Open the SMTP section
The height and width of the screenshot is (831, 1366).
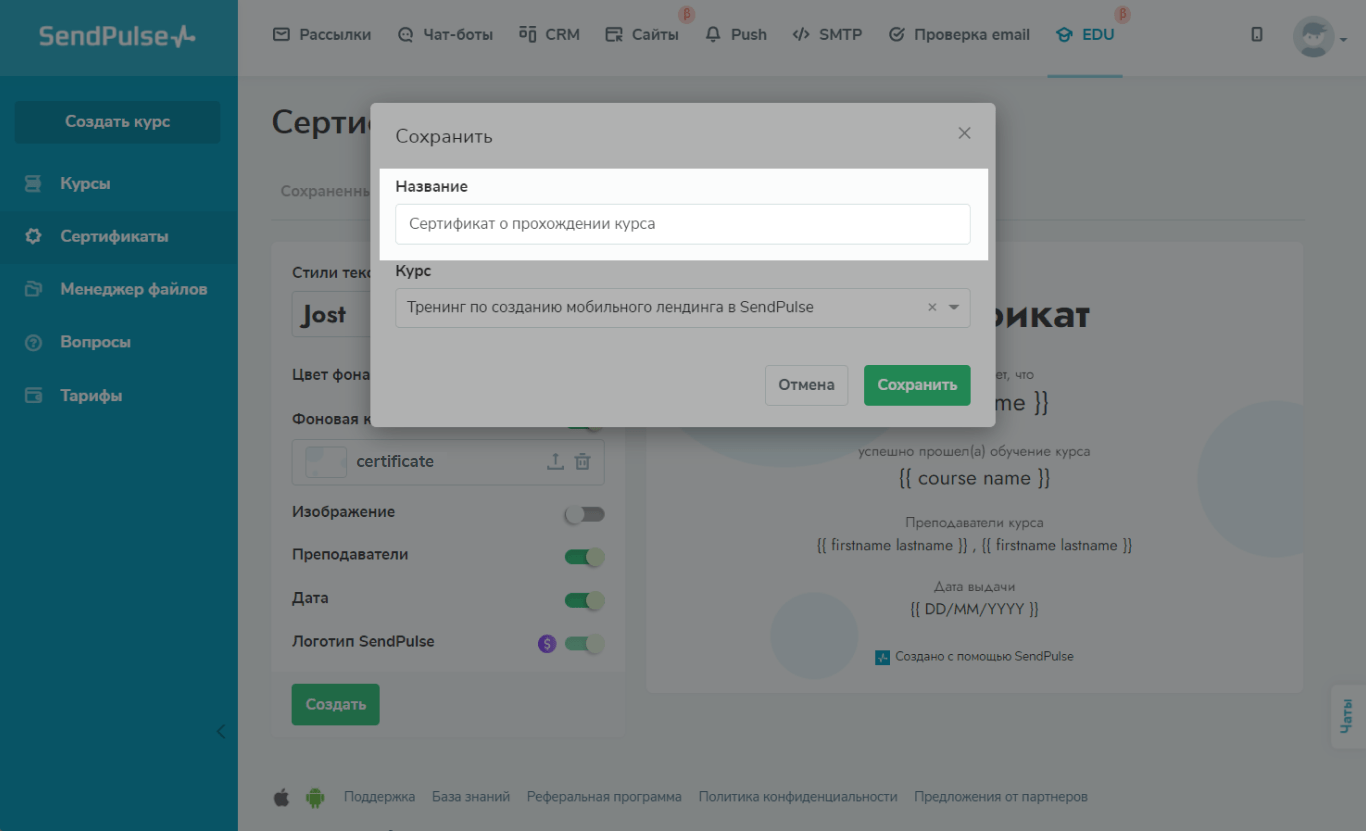pyautogui.click(x=827, y=34)
